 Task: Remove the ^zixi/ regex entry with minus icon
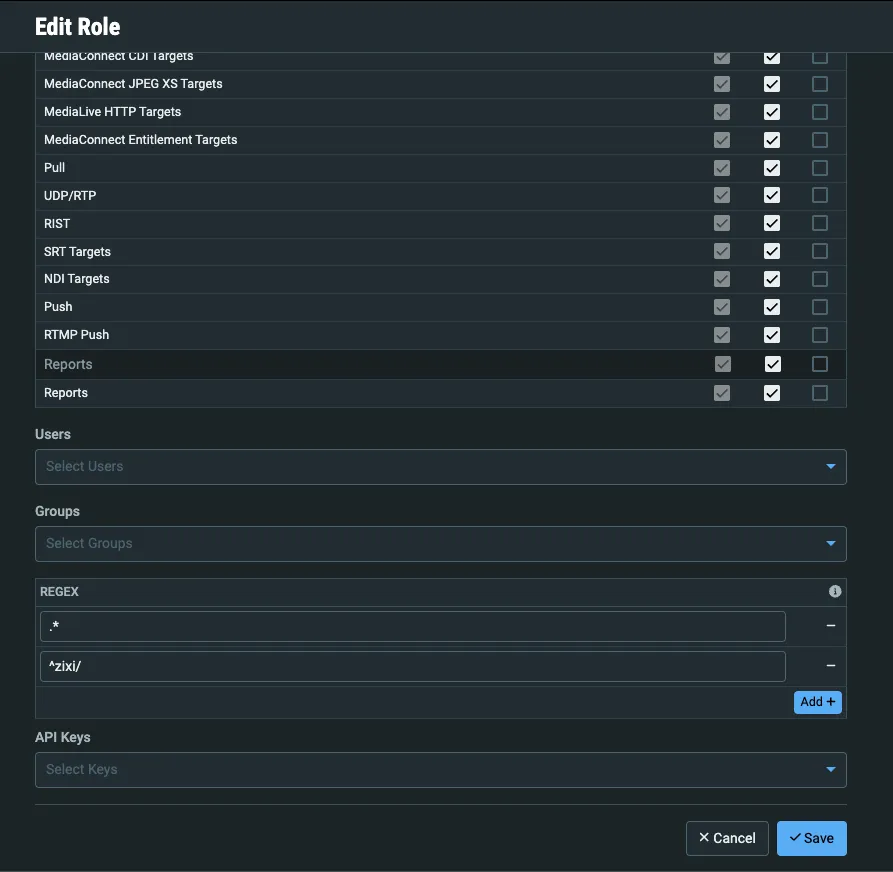(x=830, y=665)
